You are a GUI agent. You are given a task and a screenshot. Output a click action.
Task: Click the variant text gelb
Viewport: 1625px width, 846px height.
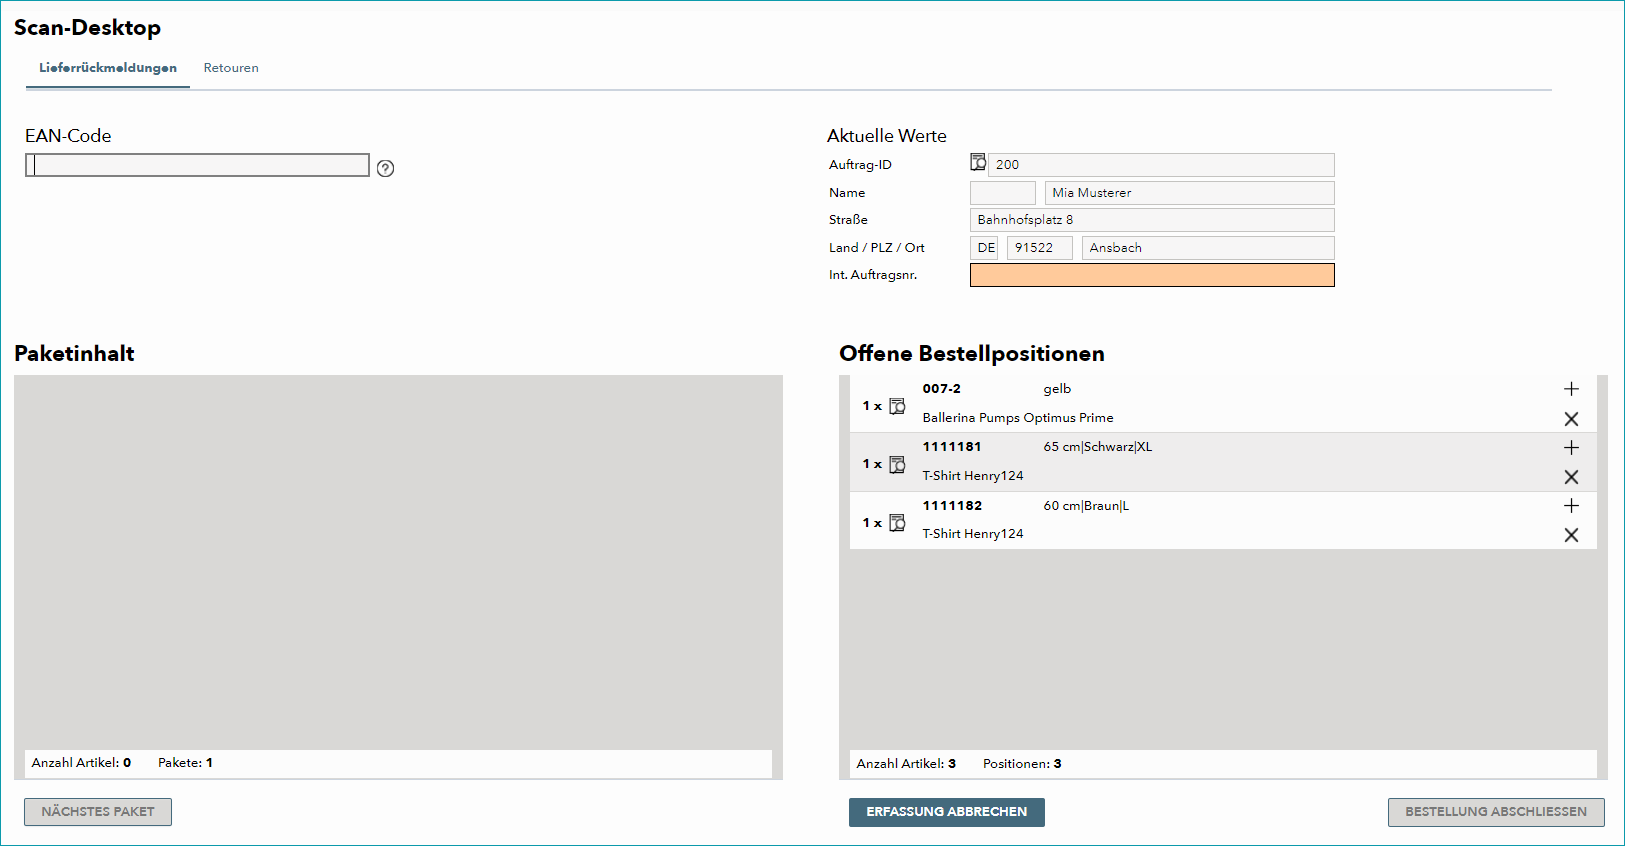tap(1057, 389)
